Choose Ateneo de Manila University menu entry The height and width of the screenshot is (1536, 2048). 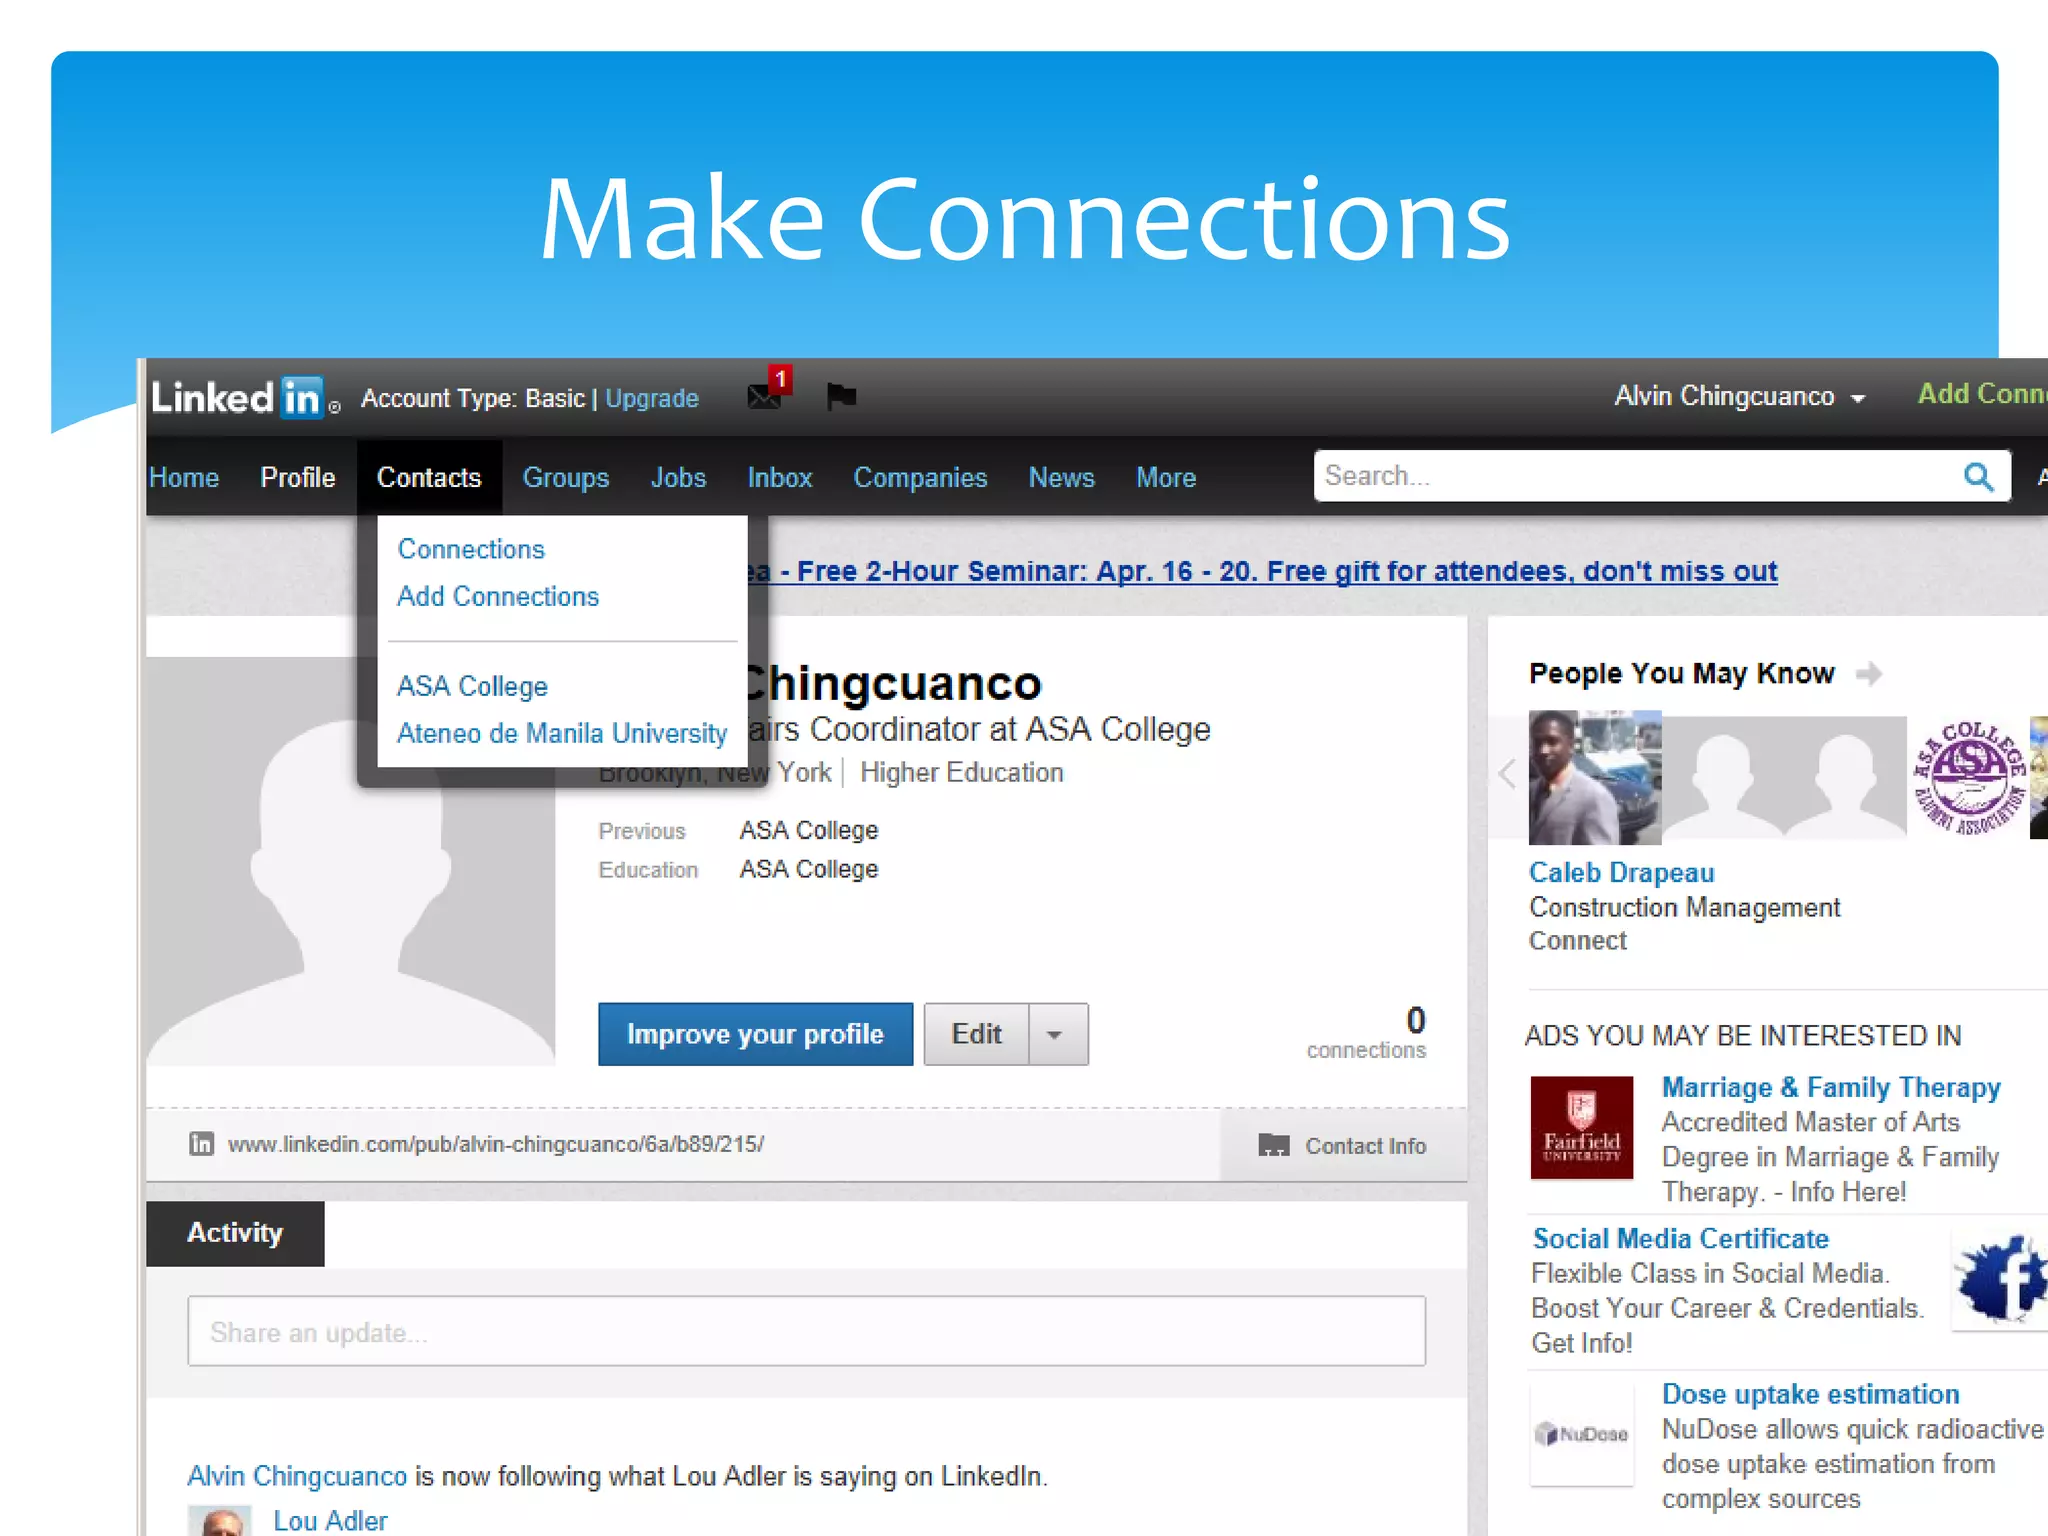(562, 734)
